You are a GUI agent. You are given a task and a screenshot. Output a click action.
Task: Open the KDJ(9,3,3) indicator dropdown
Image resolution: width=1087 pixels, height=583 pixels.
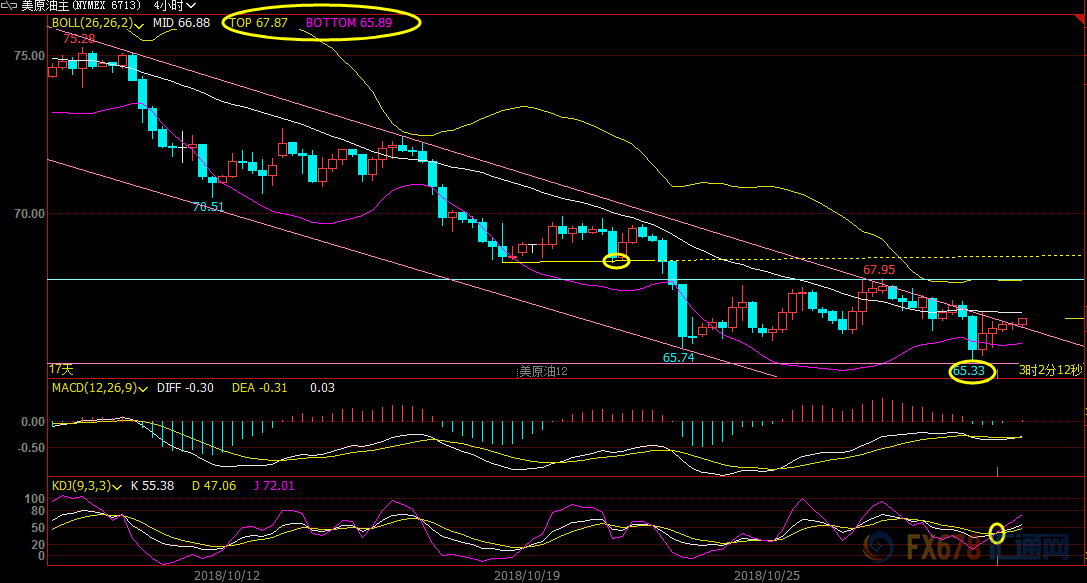[118, 486]
